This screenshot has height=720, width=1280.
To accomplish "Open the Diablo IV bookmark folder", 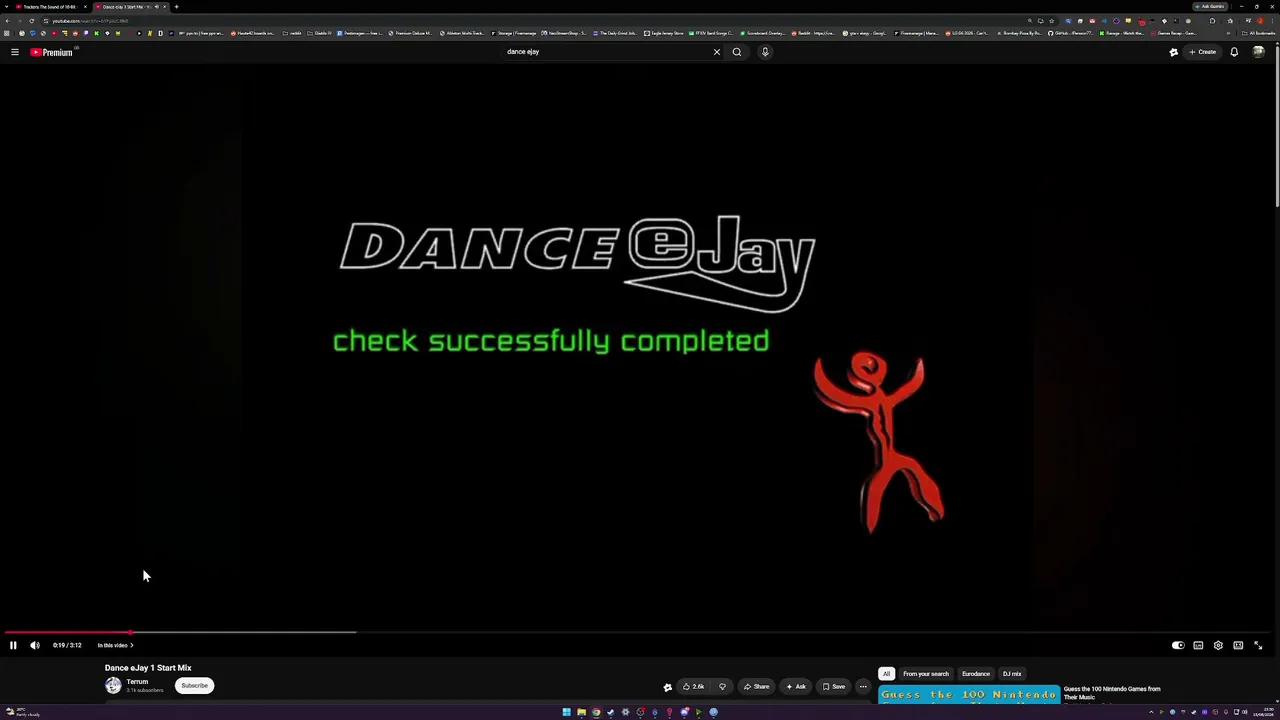I will tap(319, 33).
